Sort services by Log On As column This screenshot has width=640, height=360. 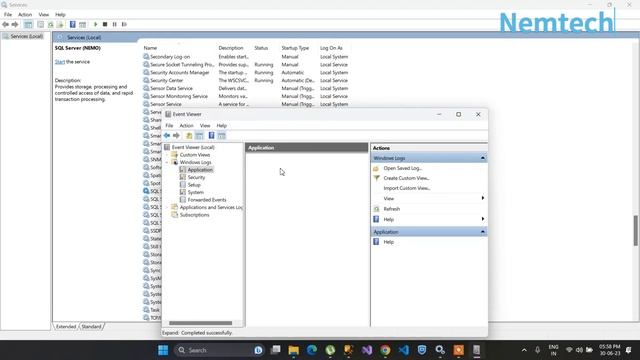click(331, 48)
